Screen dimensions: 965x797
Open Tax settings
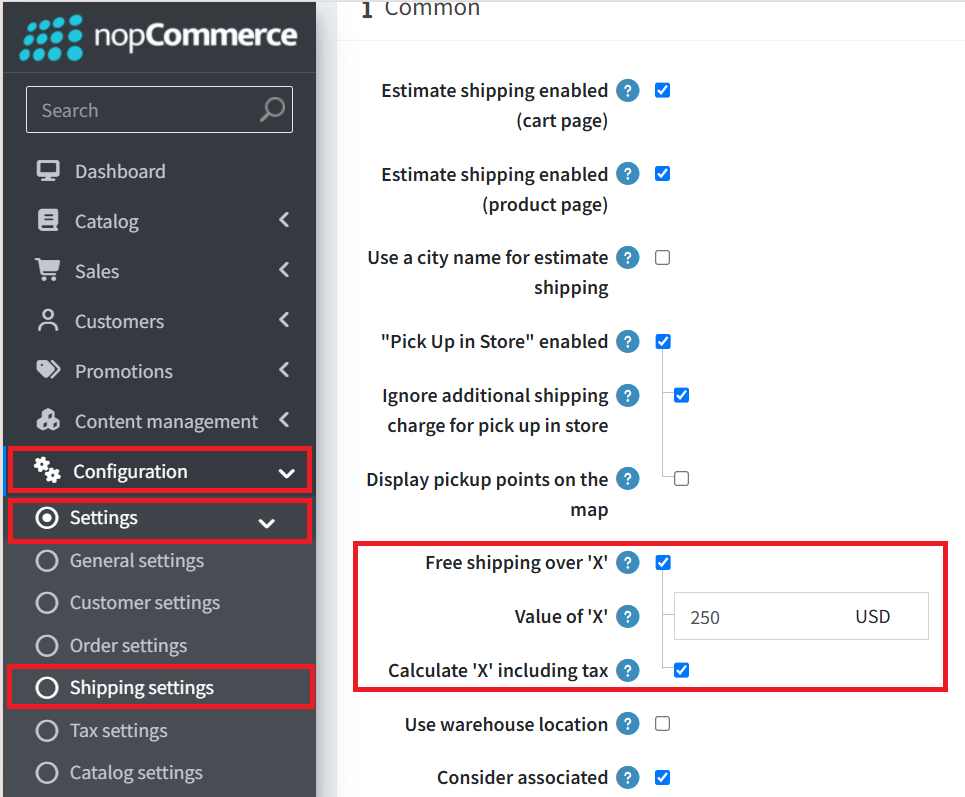[x=118, y=731]
